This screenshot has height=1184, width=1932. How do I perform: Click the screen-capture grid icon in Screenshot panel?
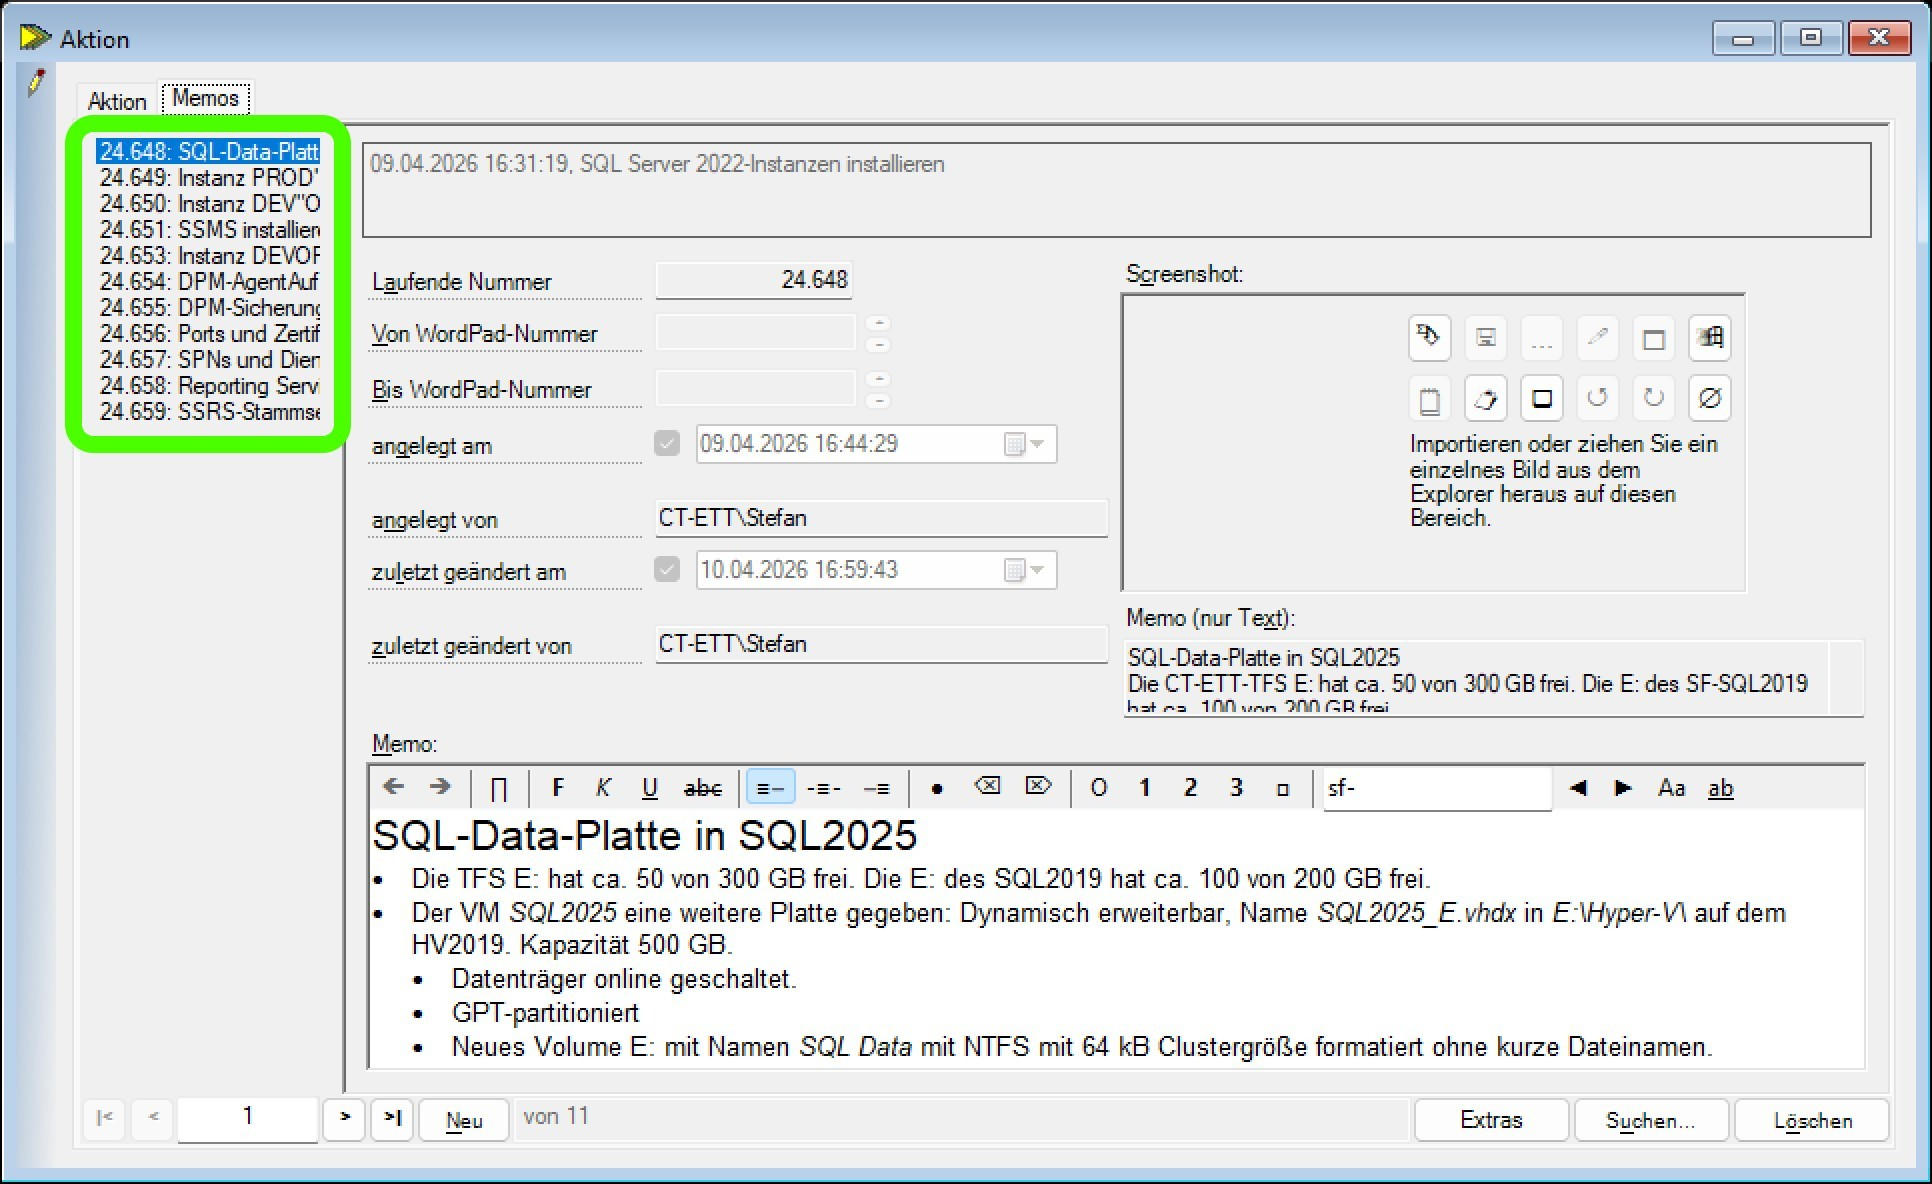(1709, 338)
